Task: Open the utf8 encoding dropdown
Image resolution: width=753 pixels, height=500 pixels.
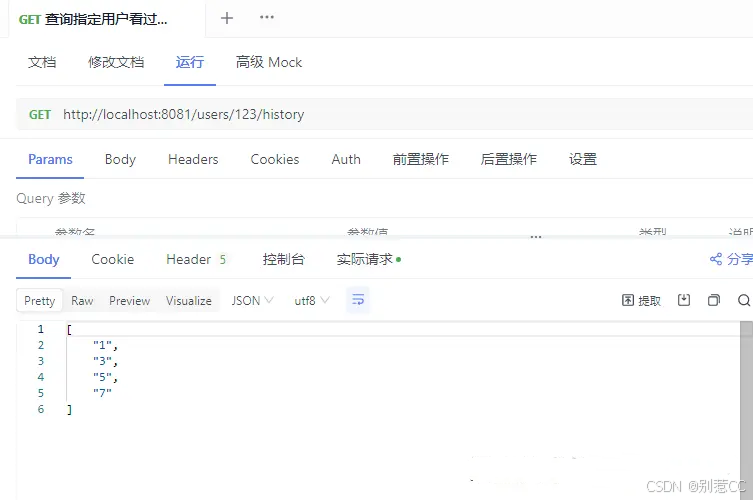Action: (x=312, y=301)
